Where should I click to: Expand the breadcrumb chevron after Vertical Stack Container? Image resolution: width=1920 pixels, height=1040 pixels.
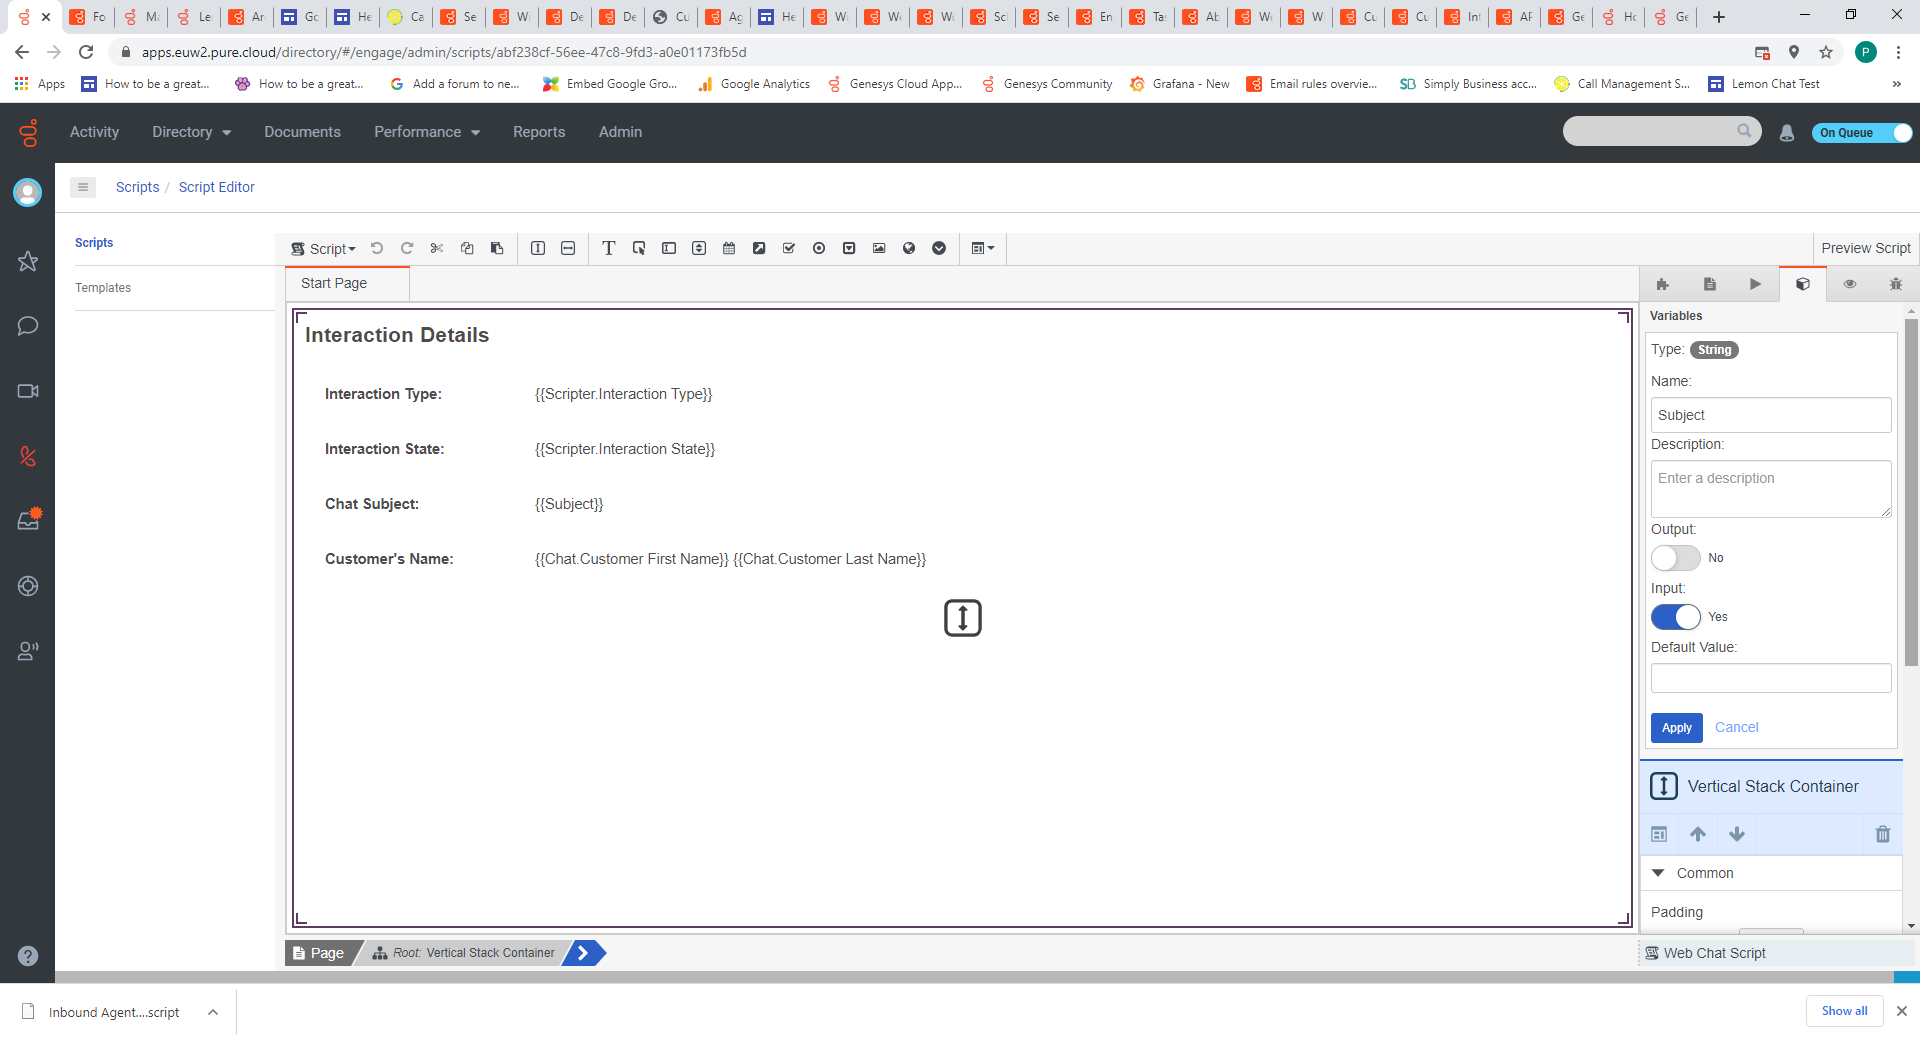coord(584,953)
